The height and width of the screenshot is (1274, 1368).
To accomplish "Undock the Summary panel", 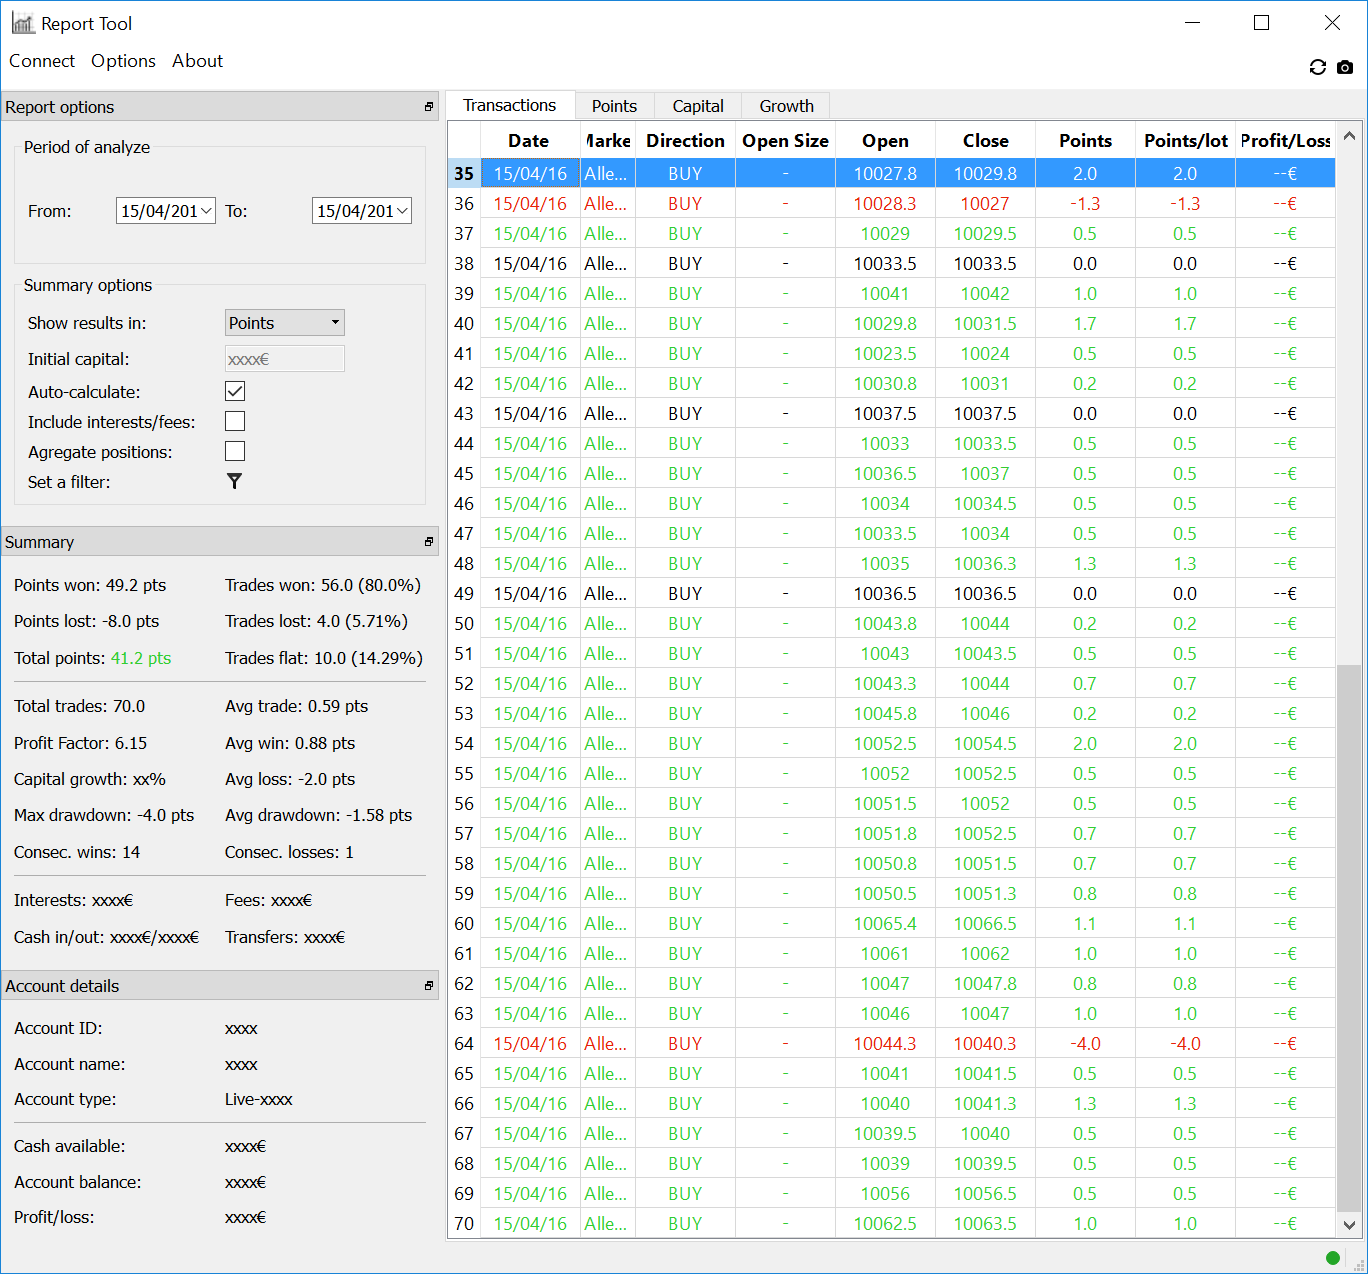I will pyautogui.click(x=429, y=542).
